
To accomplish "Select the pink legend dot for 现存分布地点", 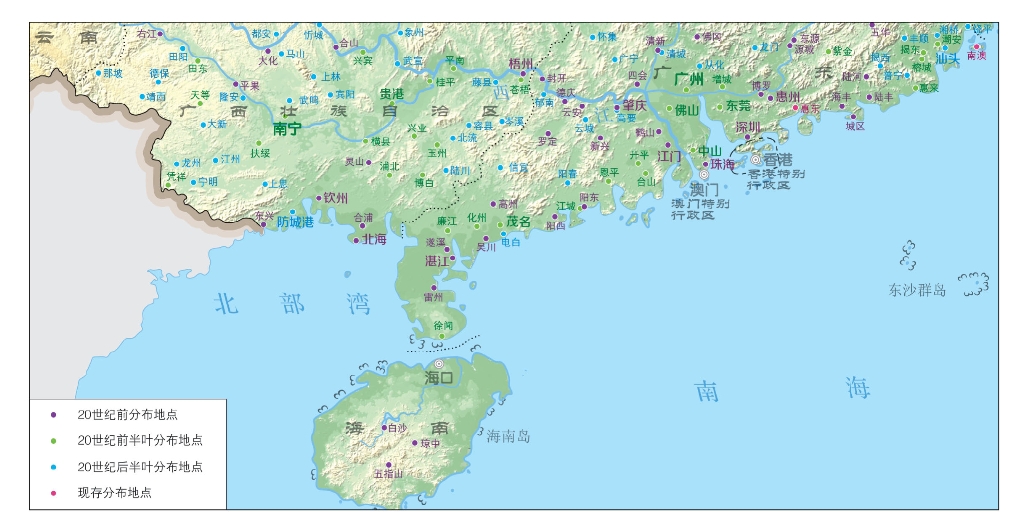I will [x=54, y=493].
